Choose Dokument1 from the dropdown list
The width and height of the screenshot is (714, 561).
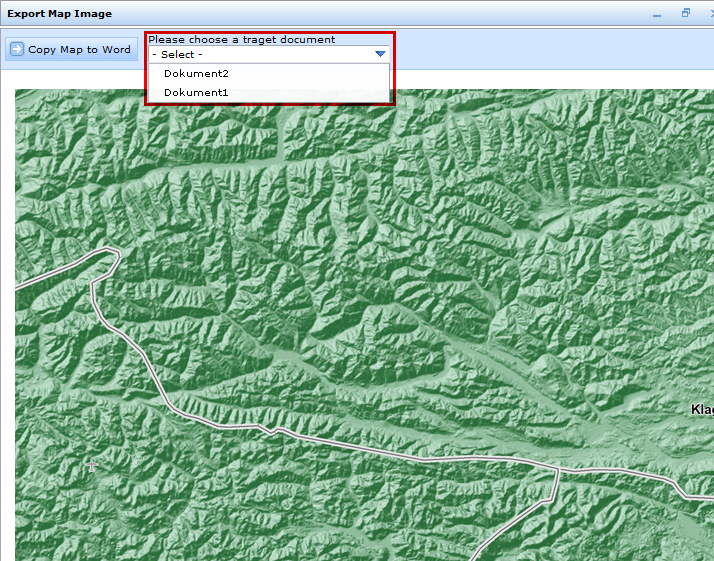point(196,92)
